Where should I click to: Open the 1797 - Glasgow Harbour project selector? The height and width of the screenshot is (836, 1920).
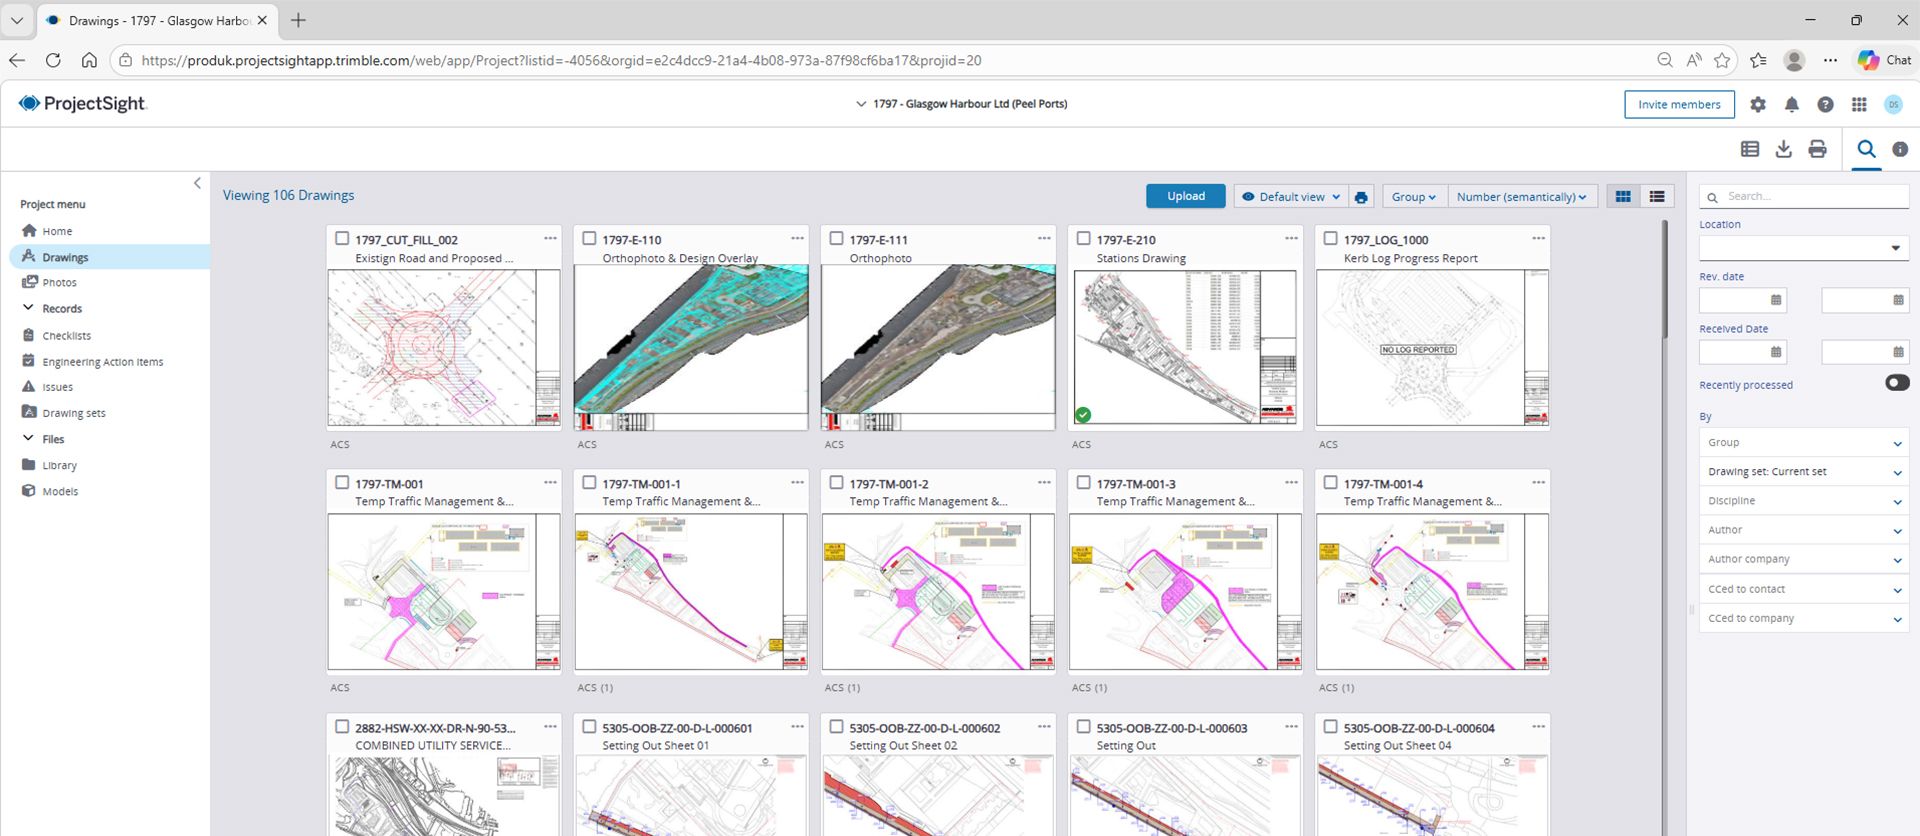(961, 104)
